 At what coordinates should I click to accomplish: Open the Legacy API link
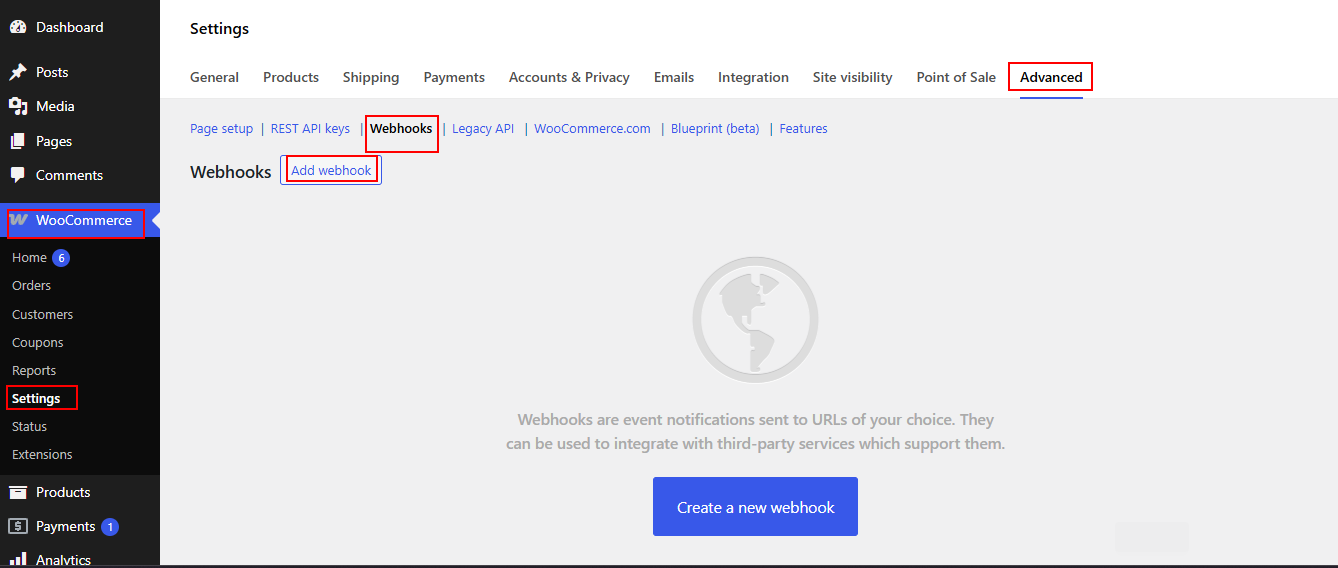483,128
